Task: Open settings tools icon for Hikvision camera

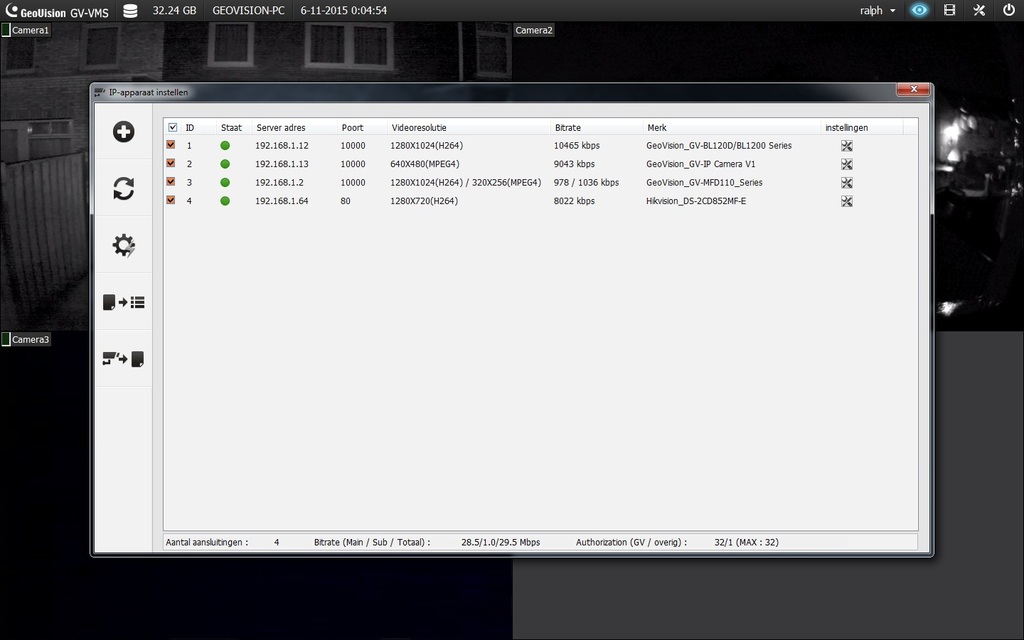Action: click(847, 201)
